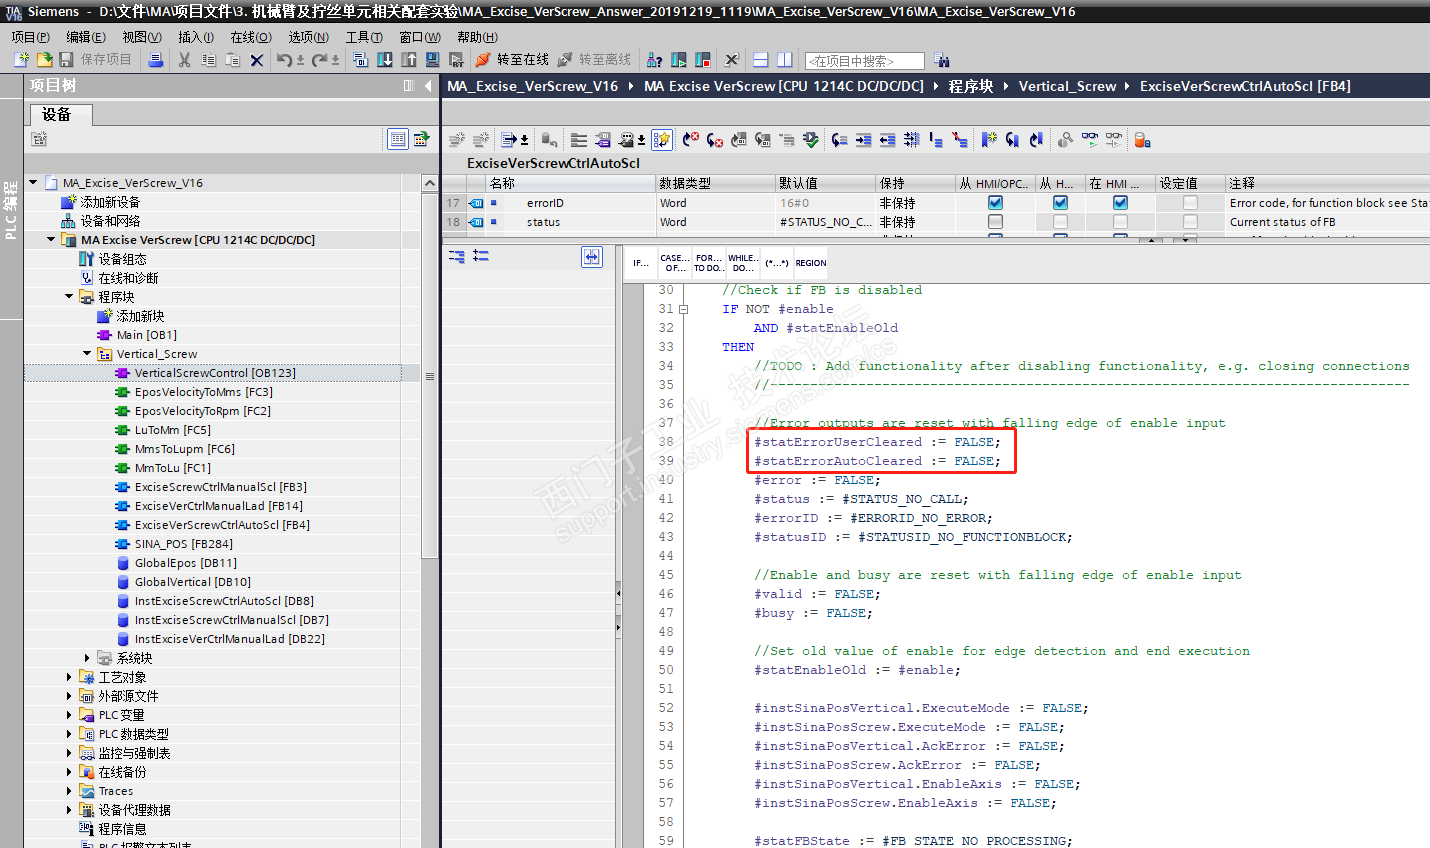The image size is (1430, 848).
Task: Open ExciseVerScrewCtrlAutoScl [FB4] block in tree
Action: [222, 525]
